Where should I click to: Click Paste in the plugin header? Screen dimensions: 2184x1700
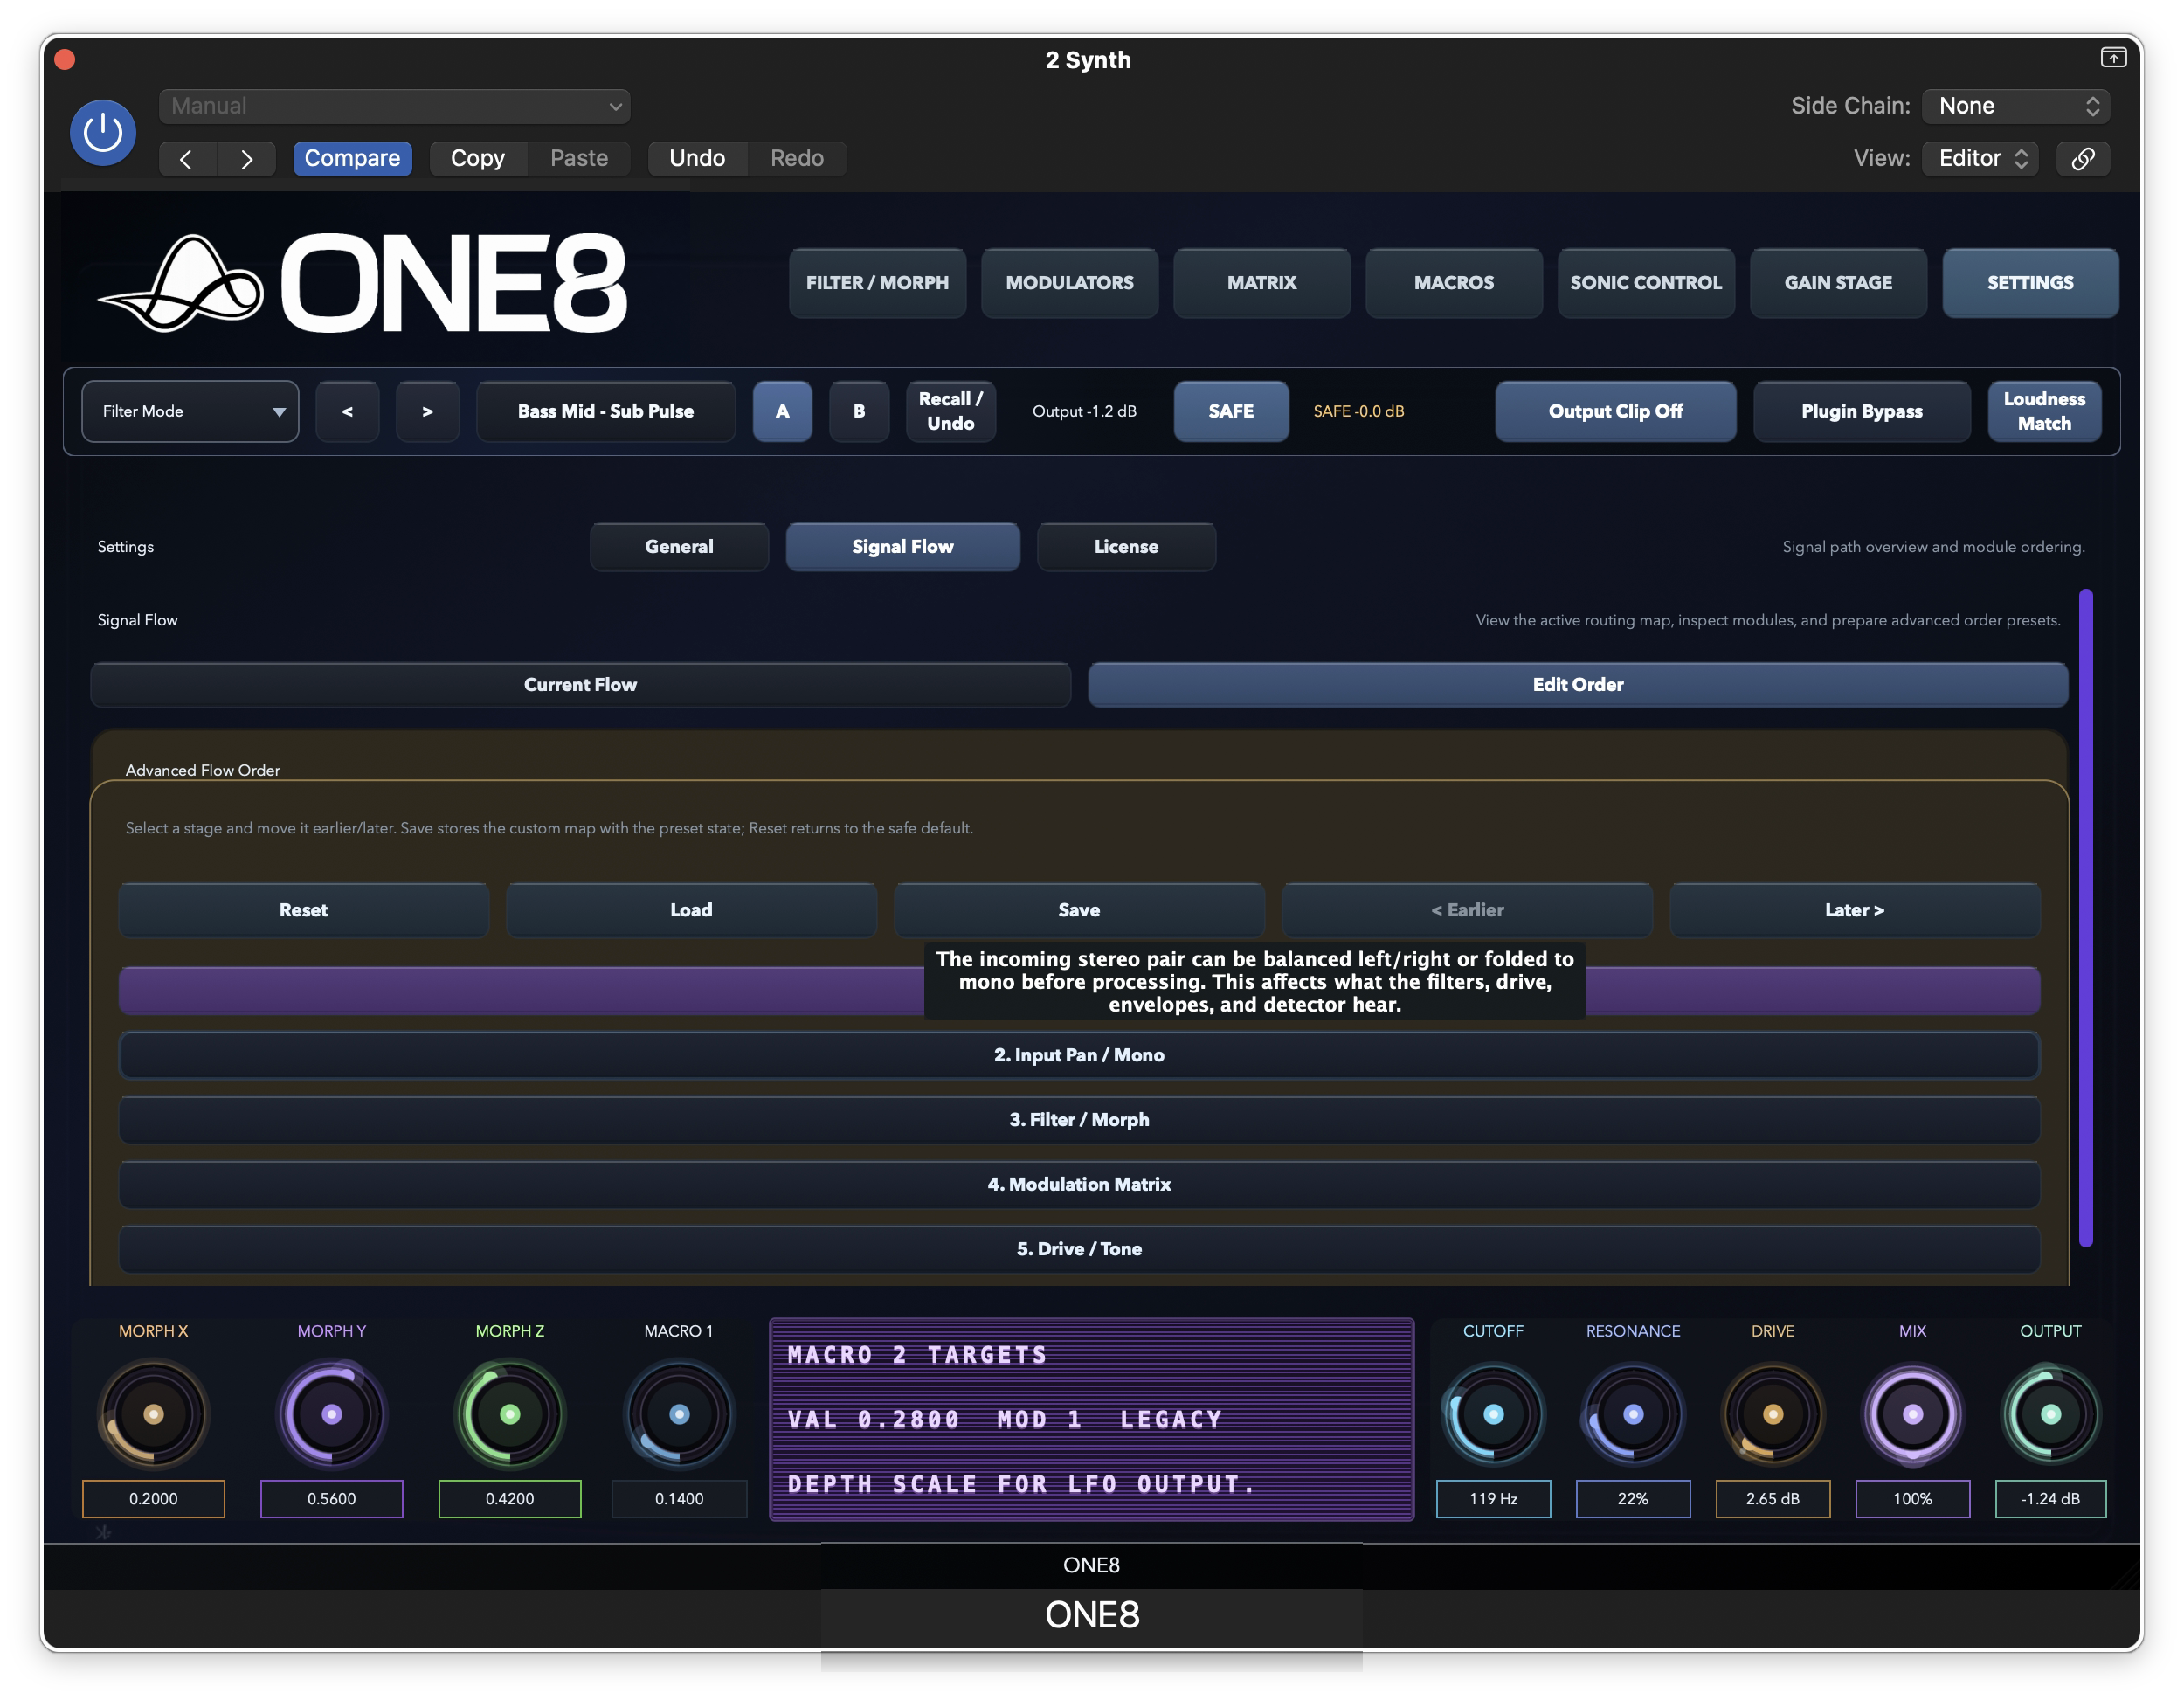pyautogui.click(x=579, y=159)
